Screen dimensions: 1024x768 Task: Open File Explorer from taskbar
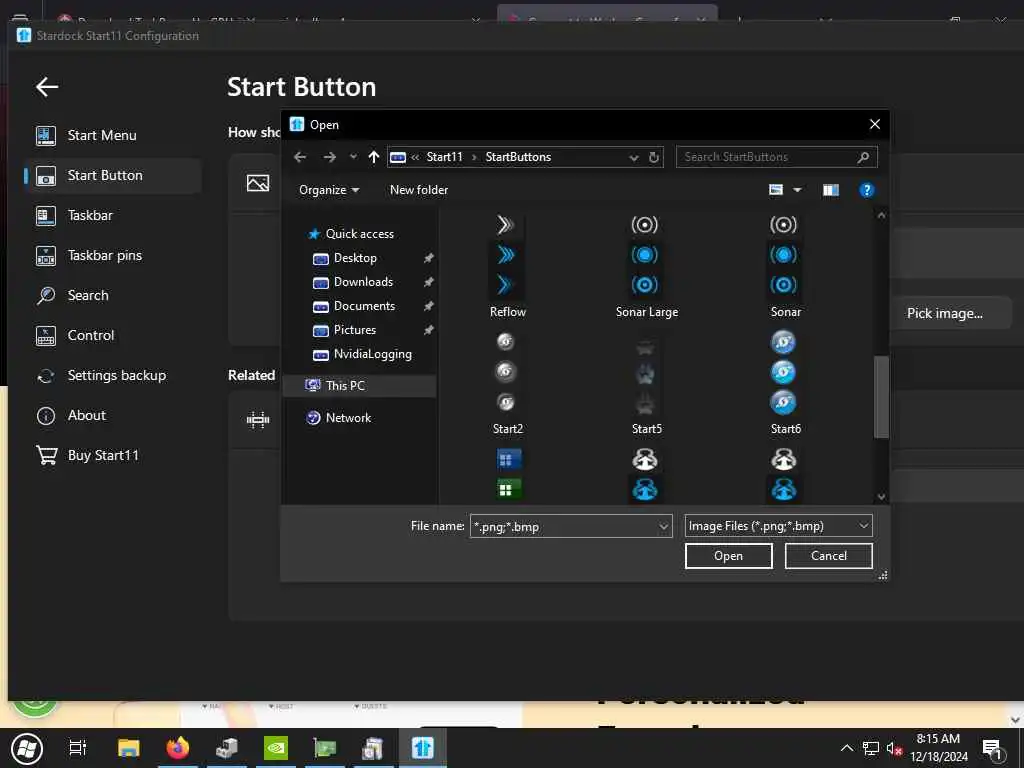pyautogui.click(x=128, y=748)
